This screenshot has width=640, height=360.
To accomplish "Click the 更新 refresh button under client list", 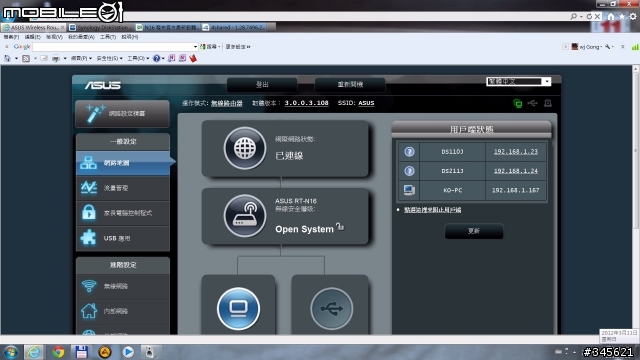I will pos(473,231).
